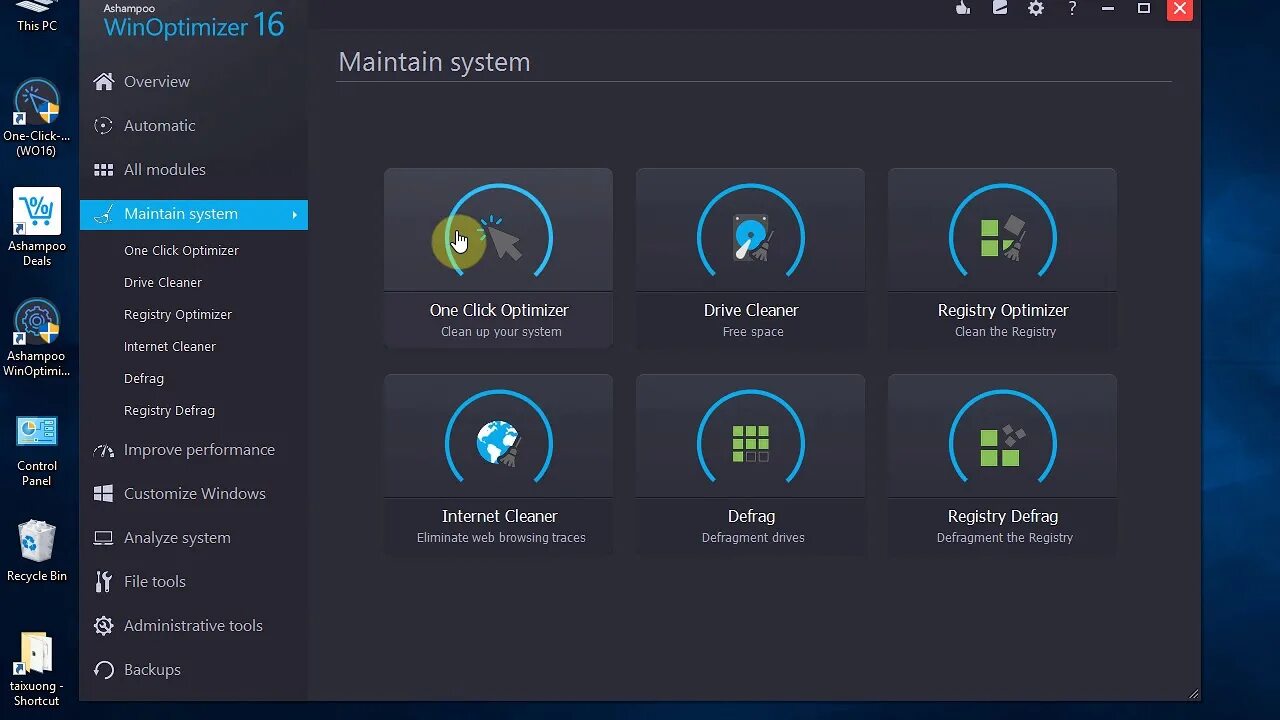1280x720 pixels.
Task: Open the skin or notes icon beside the thumbs-up
Action: coord(999,8)
